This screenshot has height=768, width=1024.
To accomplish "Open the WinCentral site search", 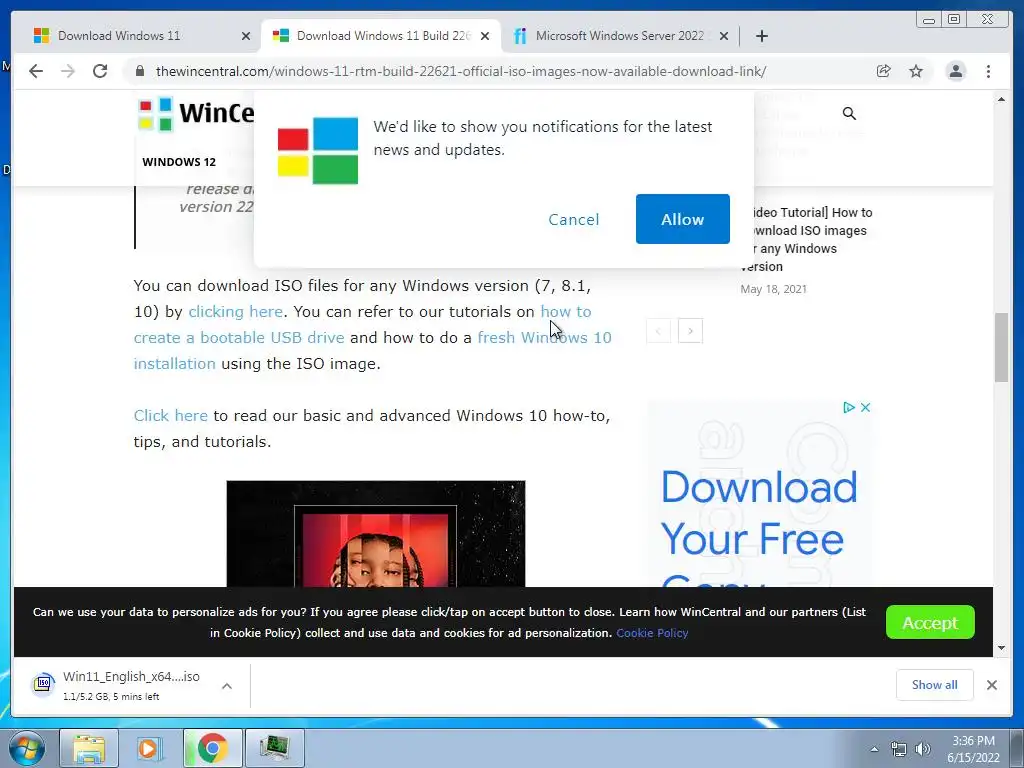I will click(849, 114).
